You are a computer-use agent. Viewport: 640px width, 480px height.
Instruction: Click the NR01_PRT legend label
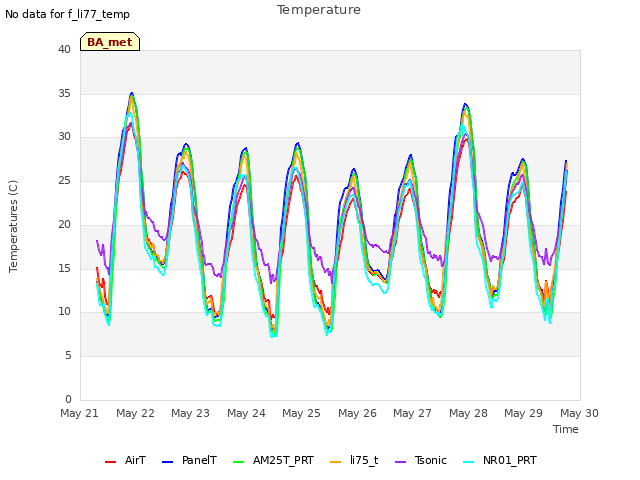click(510, 460)
